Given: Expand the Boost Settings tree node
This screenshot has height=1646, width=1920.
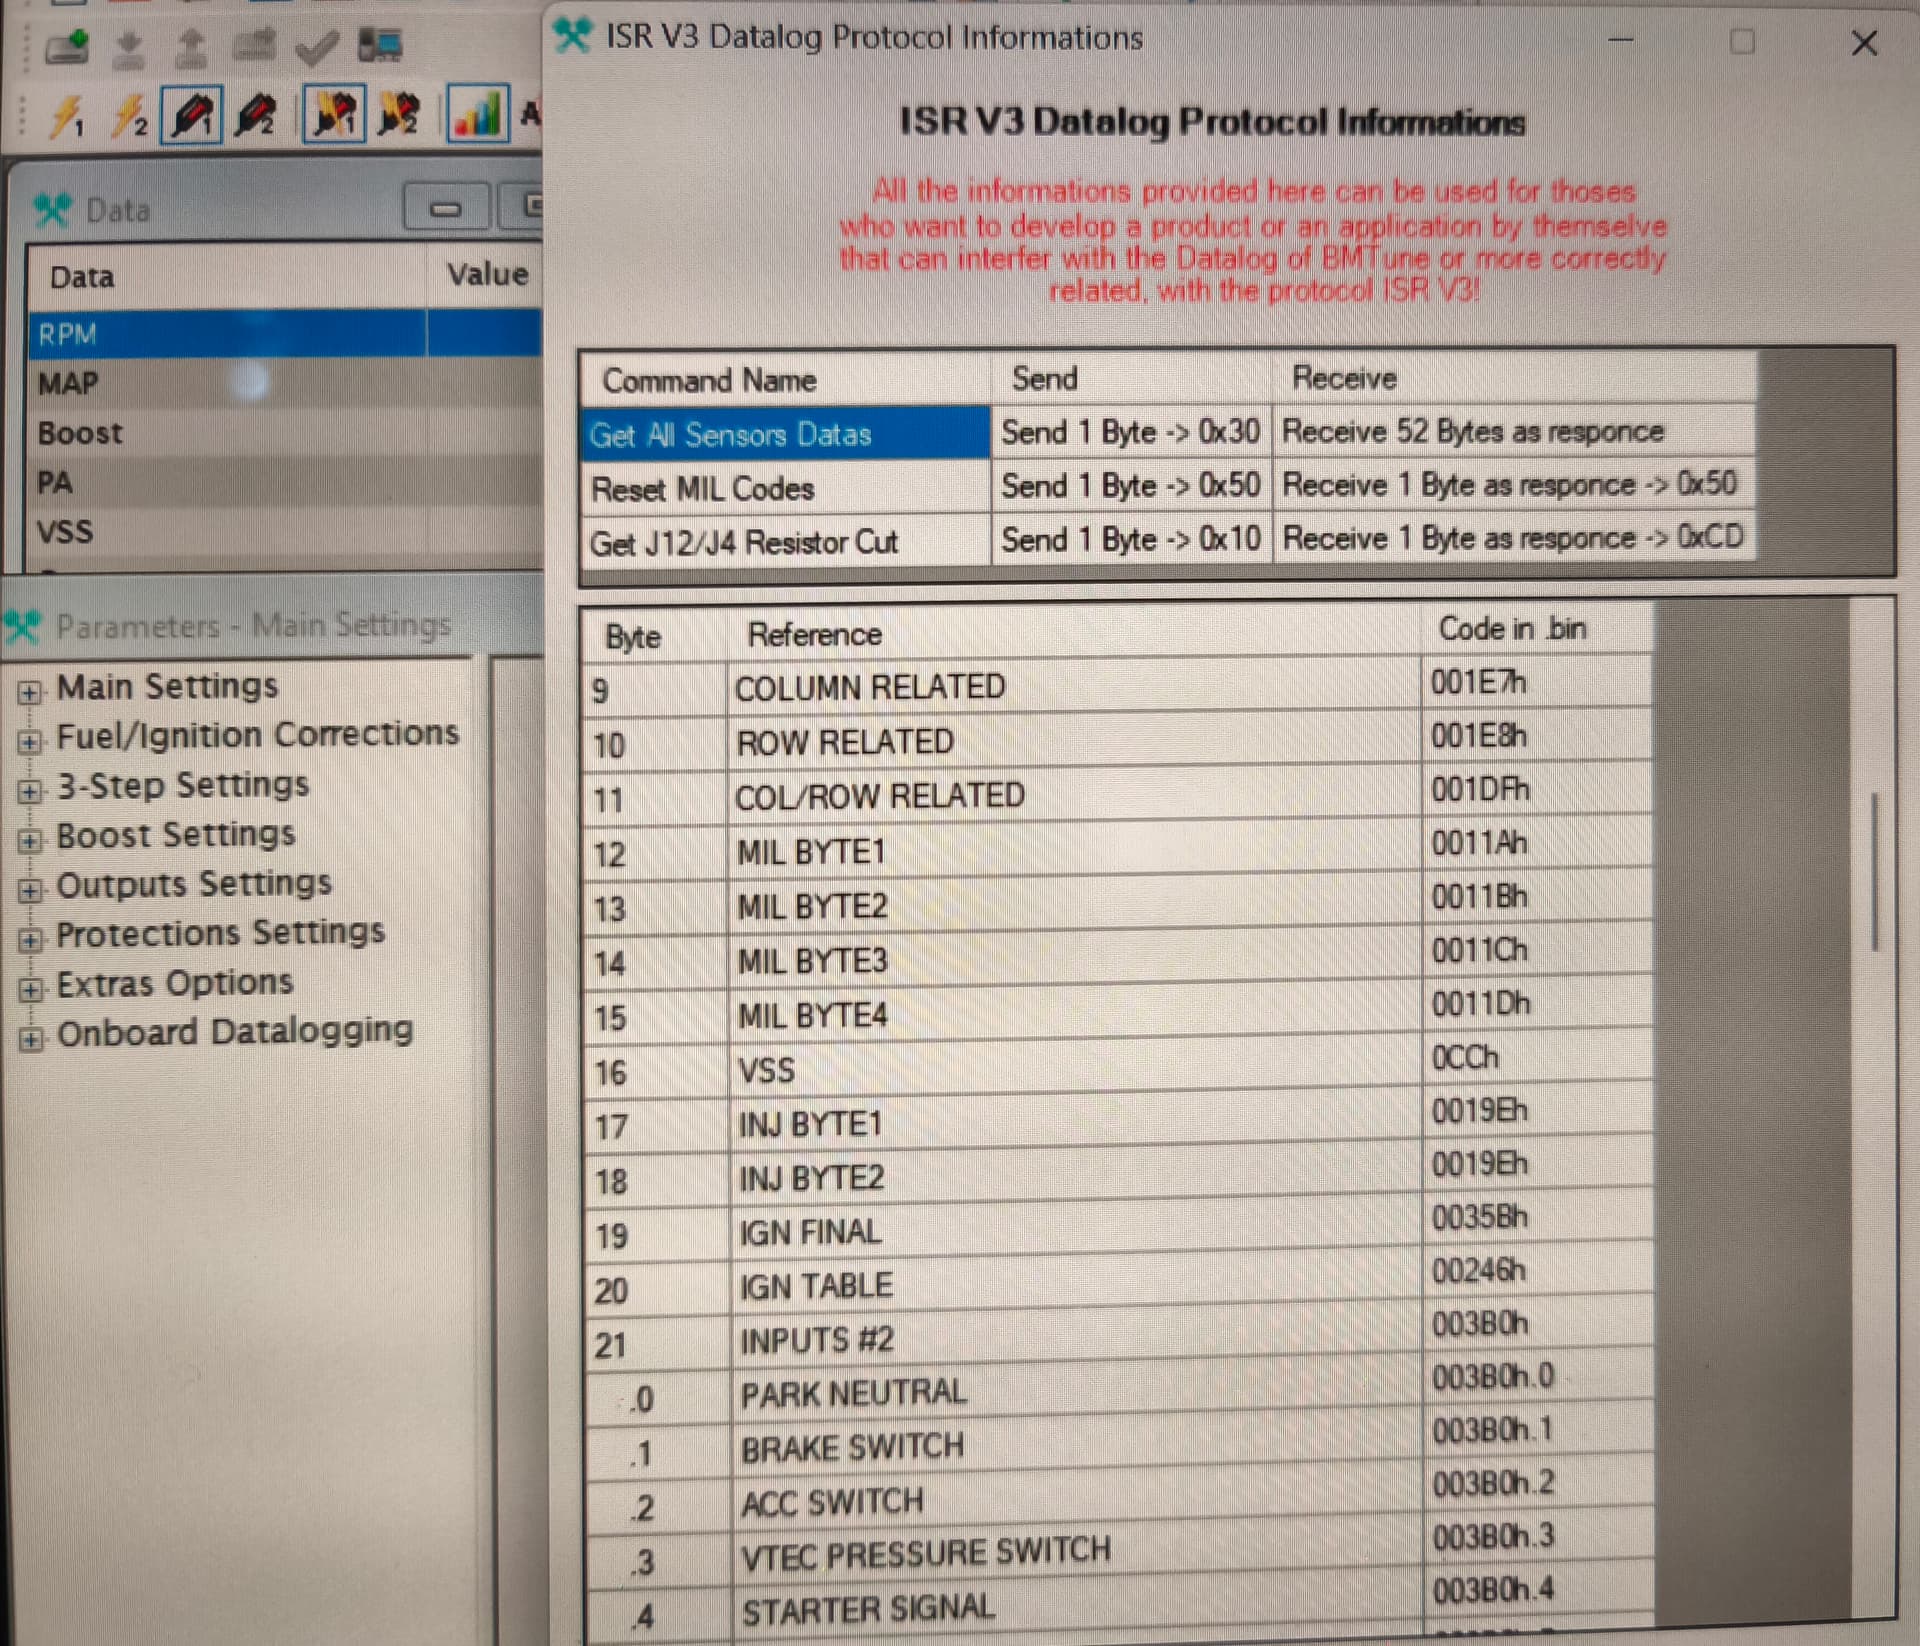Looking at the screenshot, I should point(30,840).
